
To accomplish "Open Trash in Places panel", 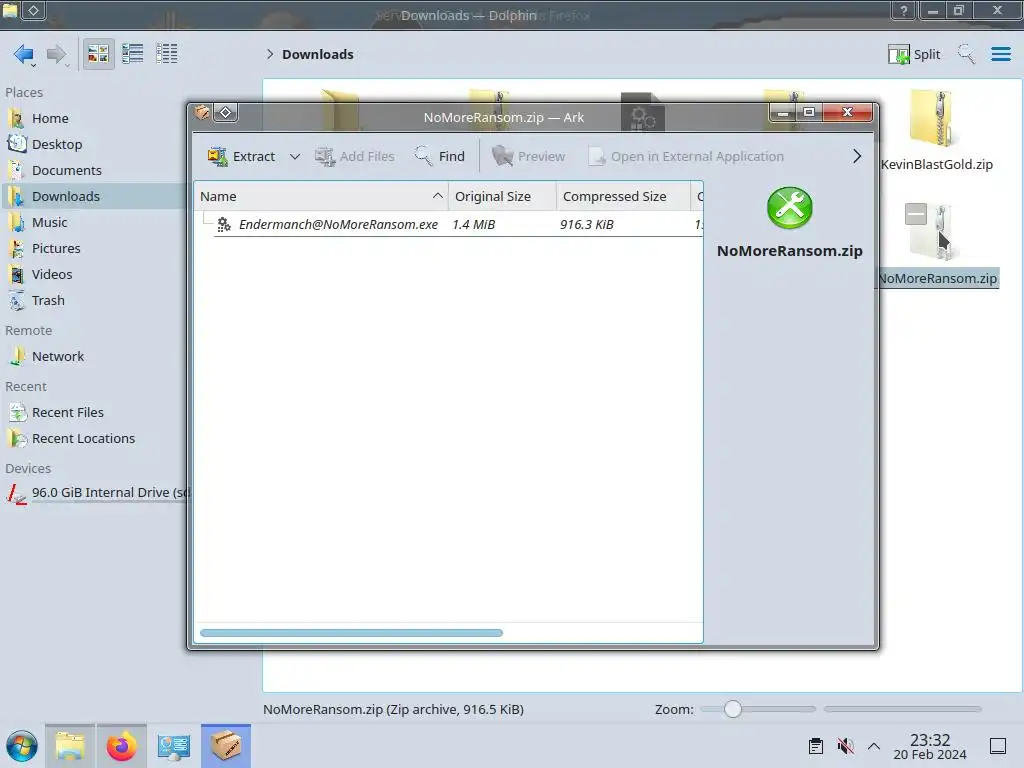I will pos(48,301).
